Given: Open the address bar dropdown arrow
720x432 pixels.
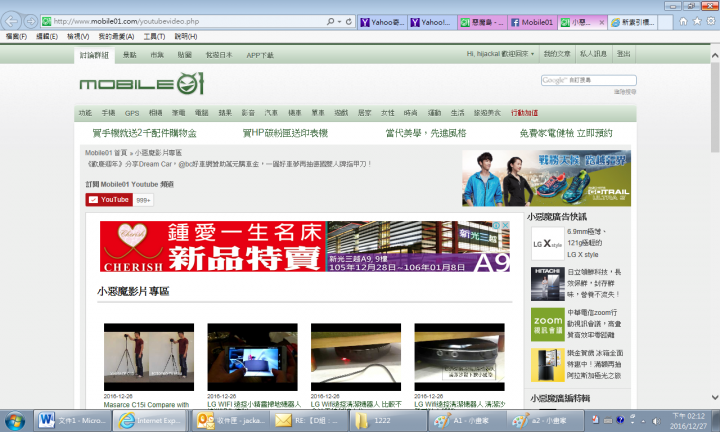Looking at the screenshot, I should pos(340,22).
